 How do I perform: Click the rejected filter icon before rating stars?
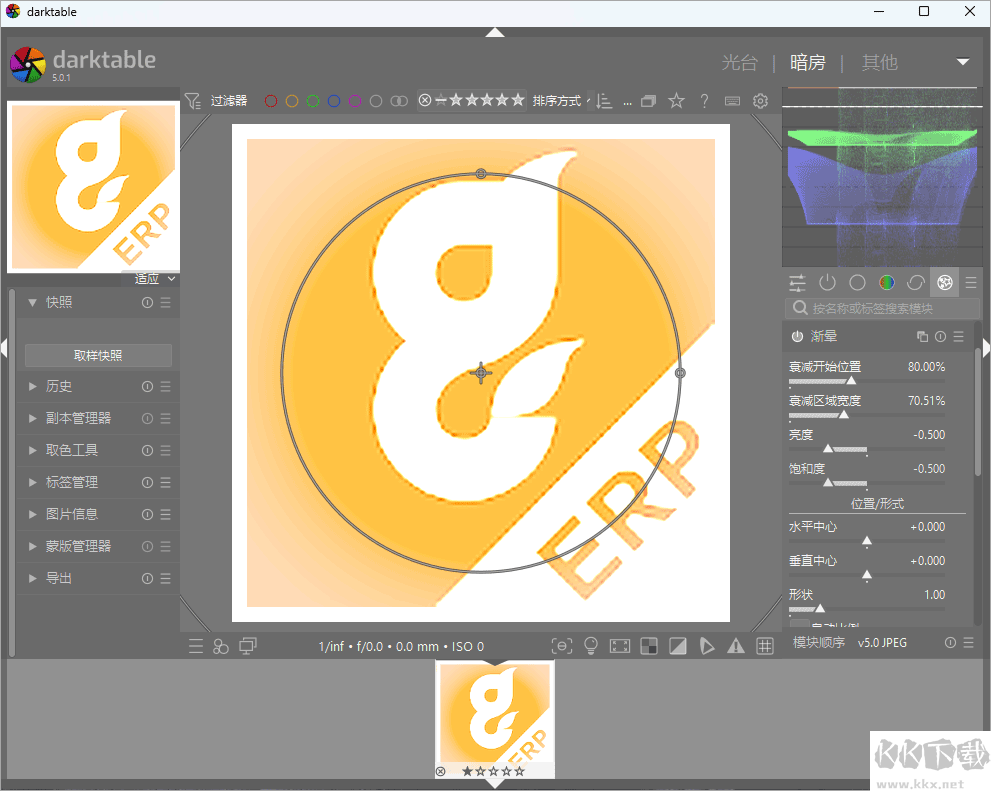425,100
